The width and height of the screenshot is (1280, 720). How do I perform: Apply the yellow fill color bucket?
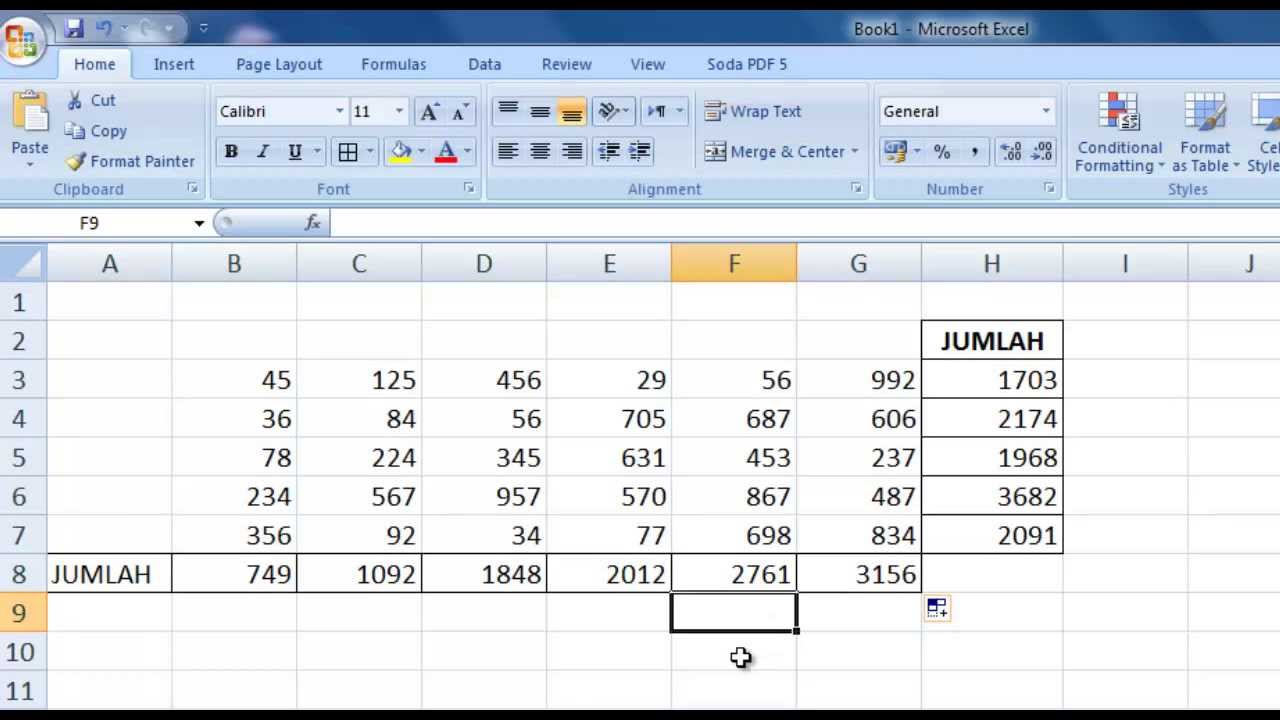click(401, 152)
